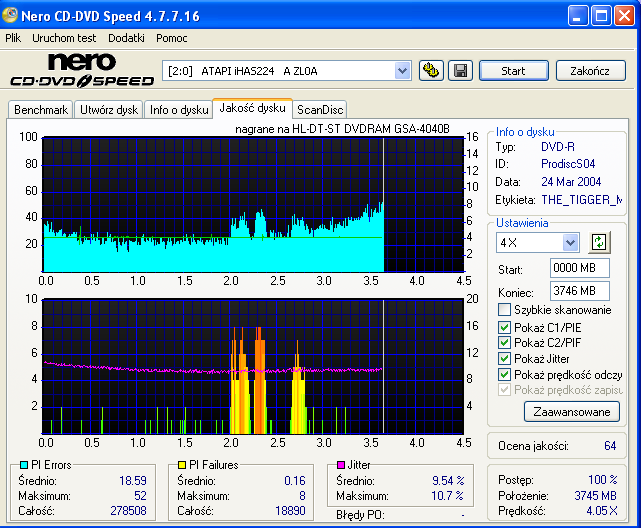
Task: Click PI Errors total 278508
Action: click(x=128, y=511)
